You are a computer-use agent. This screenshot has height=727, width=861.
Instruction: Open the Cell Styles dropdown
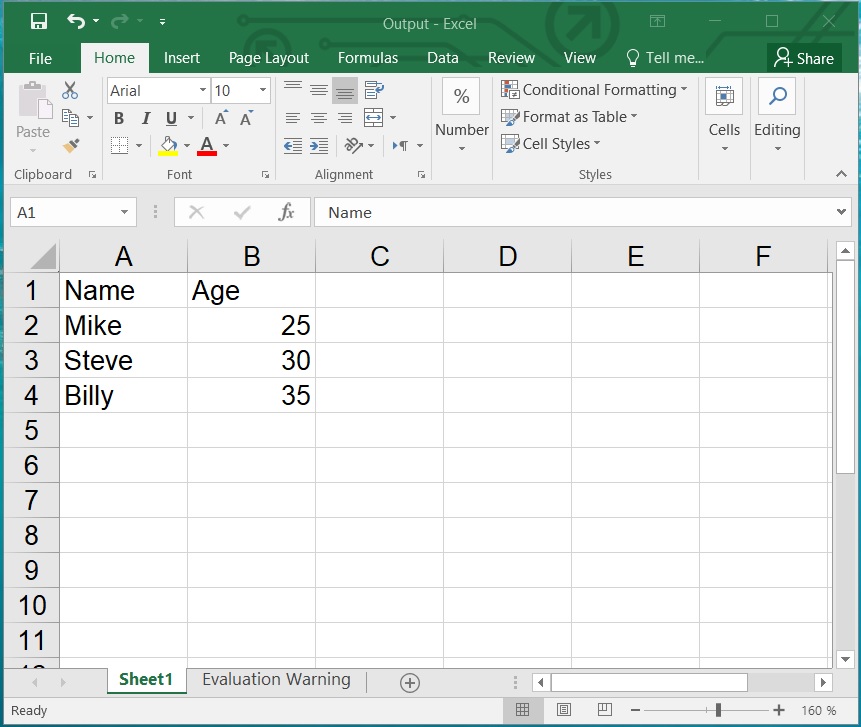pyautogui.click(x=551, y=143)
